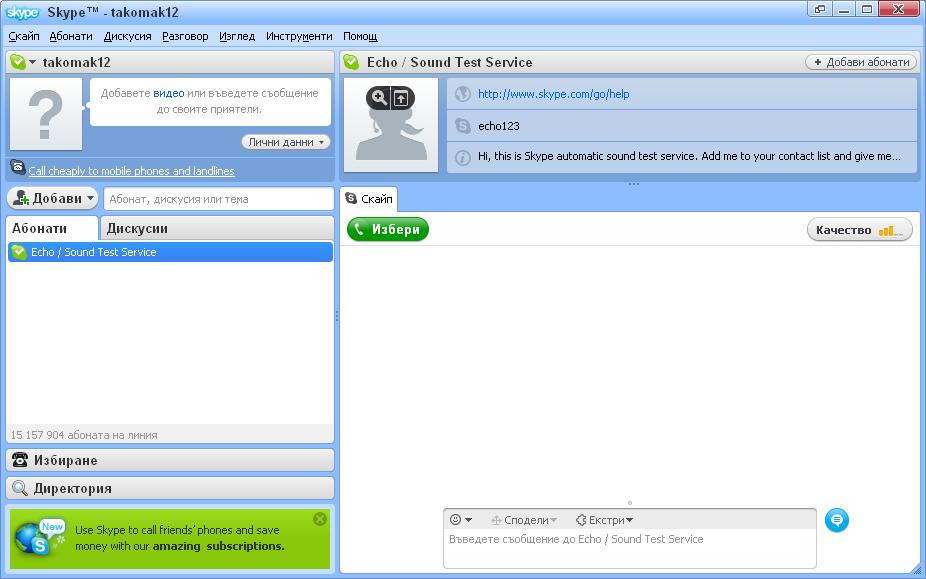Open the Качество call quality button
The image size is (926, 579).
pos(859,230)
